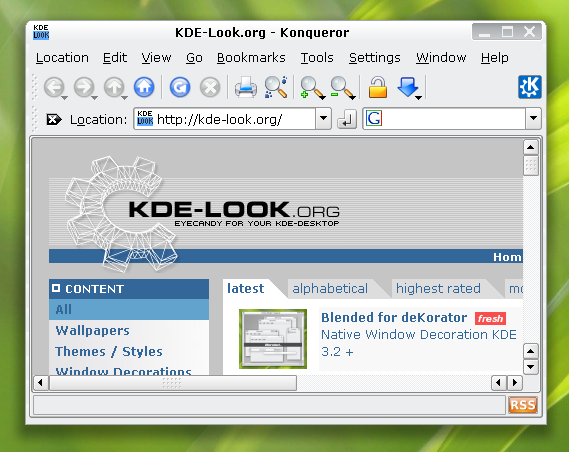Open the Up button dropdown arrow
This screenshot has width=569, height=452.
(x=124, y=98)
